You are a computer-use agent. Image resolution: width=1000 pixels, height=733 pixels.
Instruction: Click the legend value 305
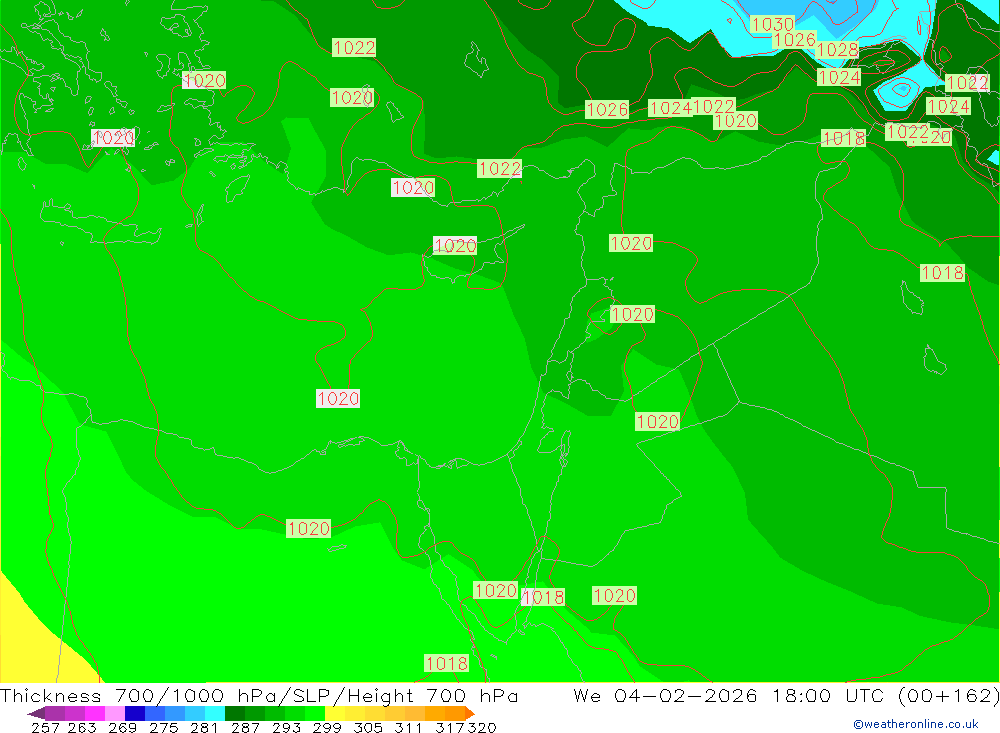tap(367, 727)
